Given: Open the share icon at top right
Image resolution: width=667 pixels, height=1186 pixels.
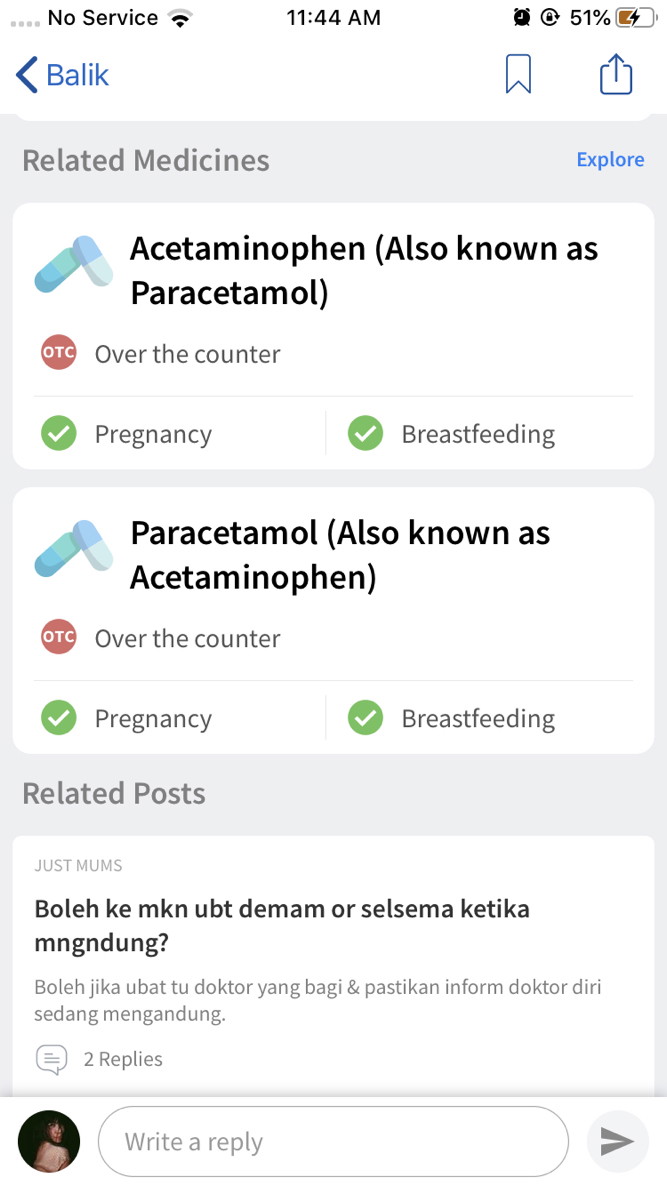Looking at the screenshot, I should pyautogui.click(x=616, y=73).
